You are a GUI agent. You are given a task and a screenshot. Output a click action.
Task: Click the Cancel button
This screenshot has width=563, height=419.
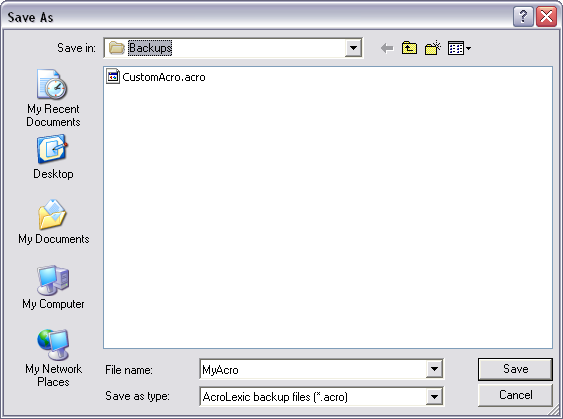click(515, 395)
